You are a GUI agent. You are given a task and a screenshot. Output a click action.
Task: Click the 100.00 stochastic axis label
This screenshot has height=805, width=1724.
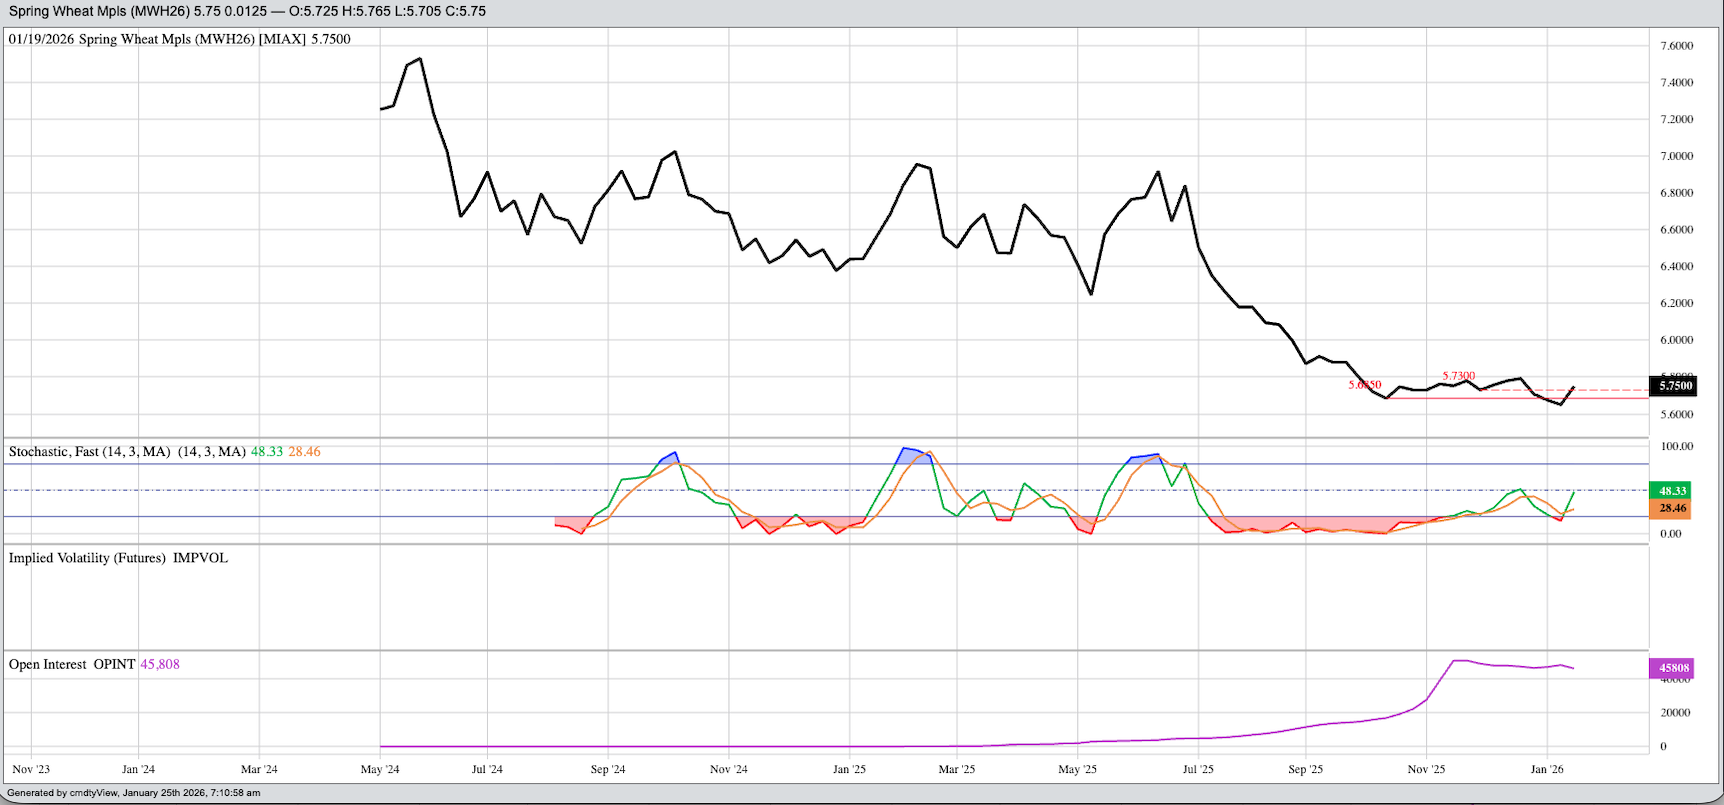click(x=1677, y=446)
